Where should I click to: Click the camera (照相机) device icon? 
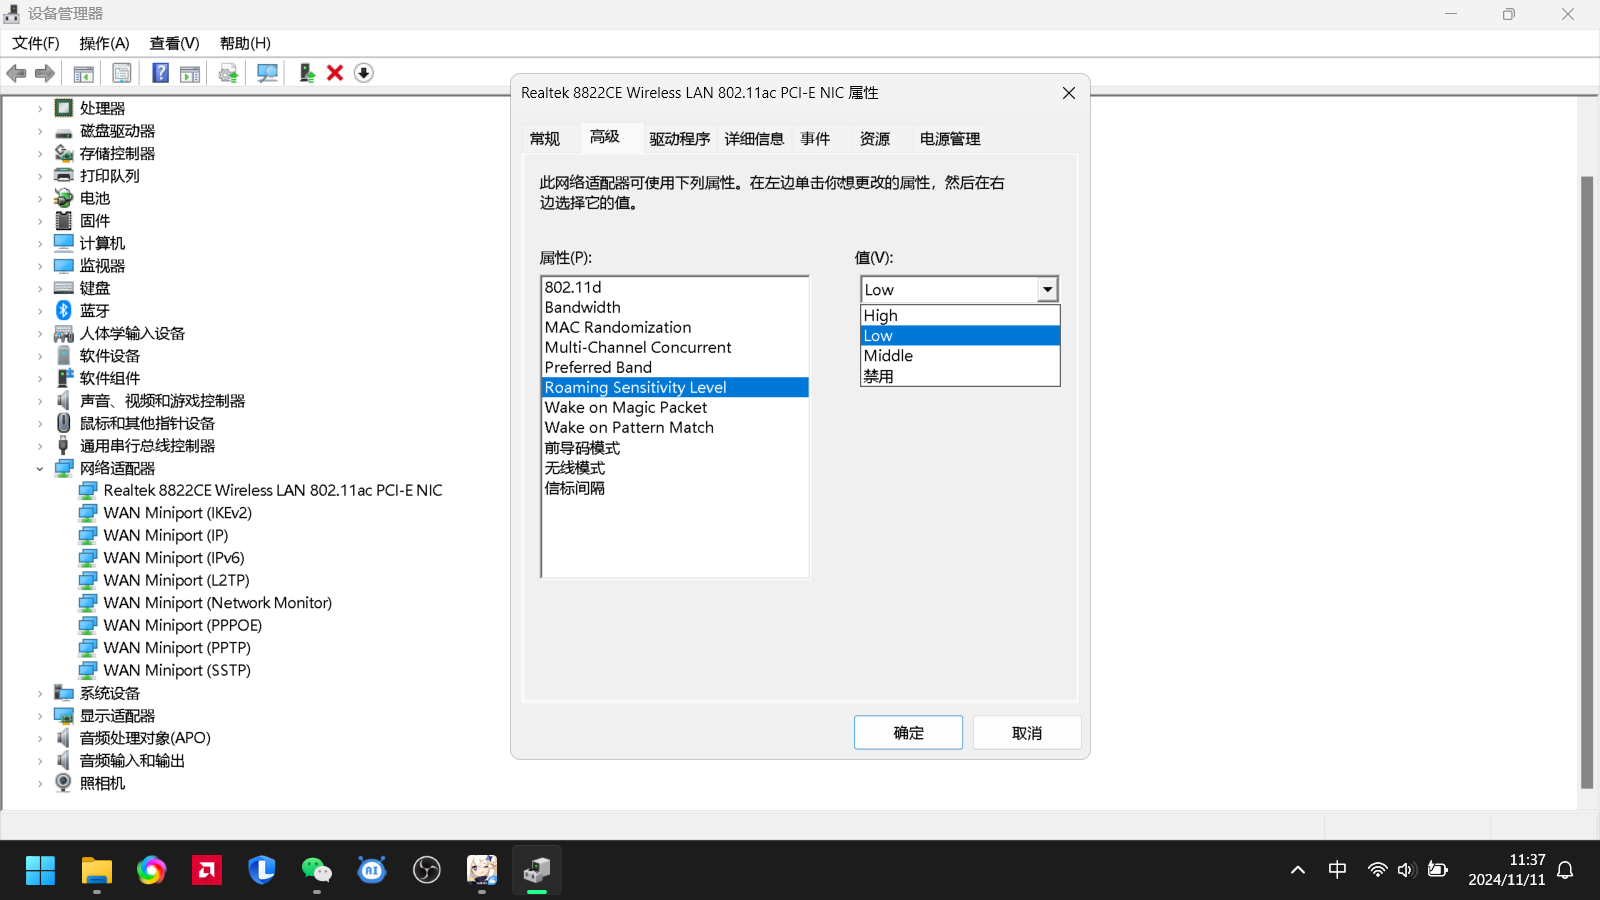pos(64,783)
